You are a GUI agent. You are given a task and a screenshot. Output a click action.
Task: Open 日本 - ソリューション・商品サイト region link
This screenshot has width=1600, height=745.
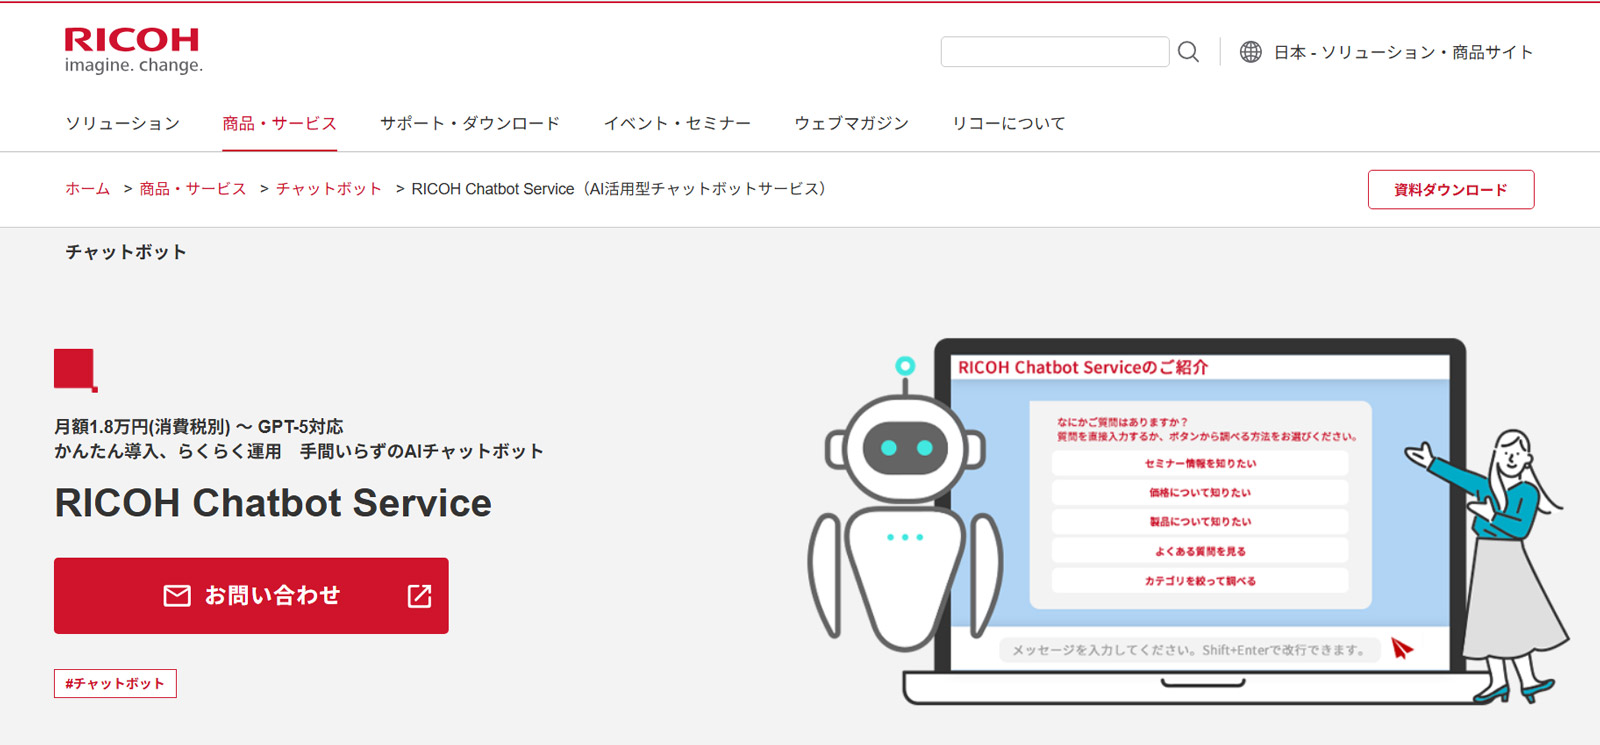click(x=1403, y=52)
